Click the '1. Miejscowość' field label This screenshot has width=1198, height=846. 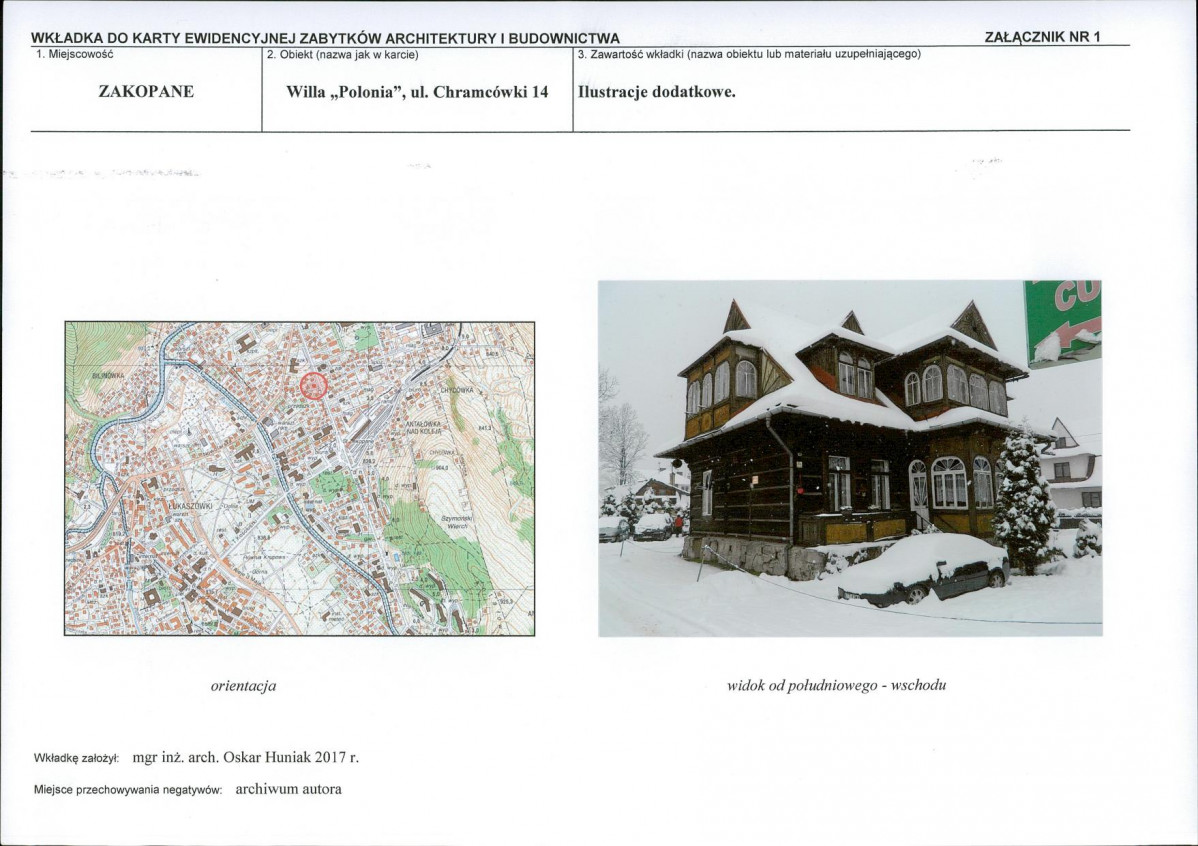pos(75,54)
